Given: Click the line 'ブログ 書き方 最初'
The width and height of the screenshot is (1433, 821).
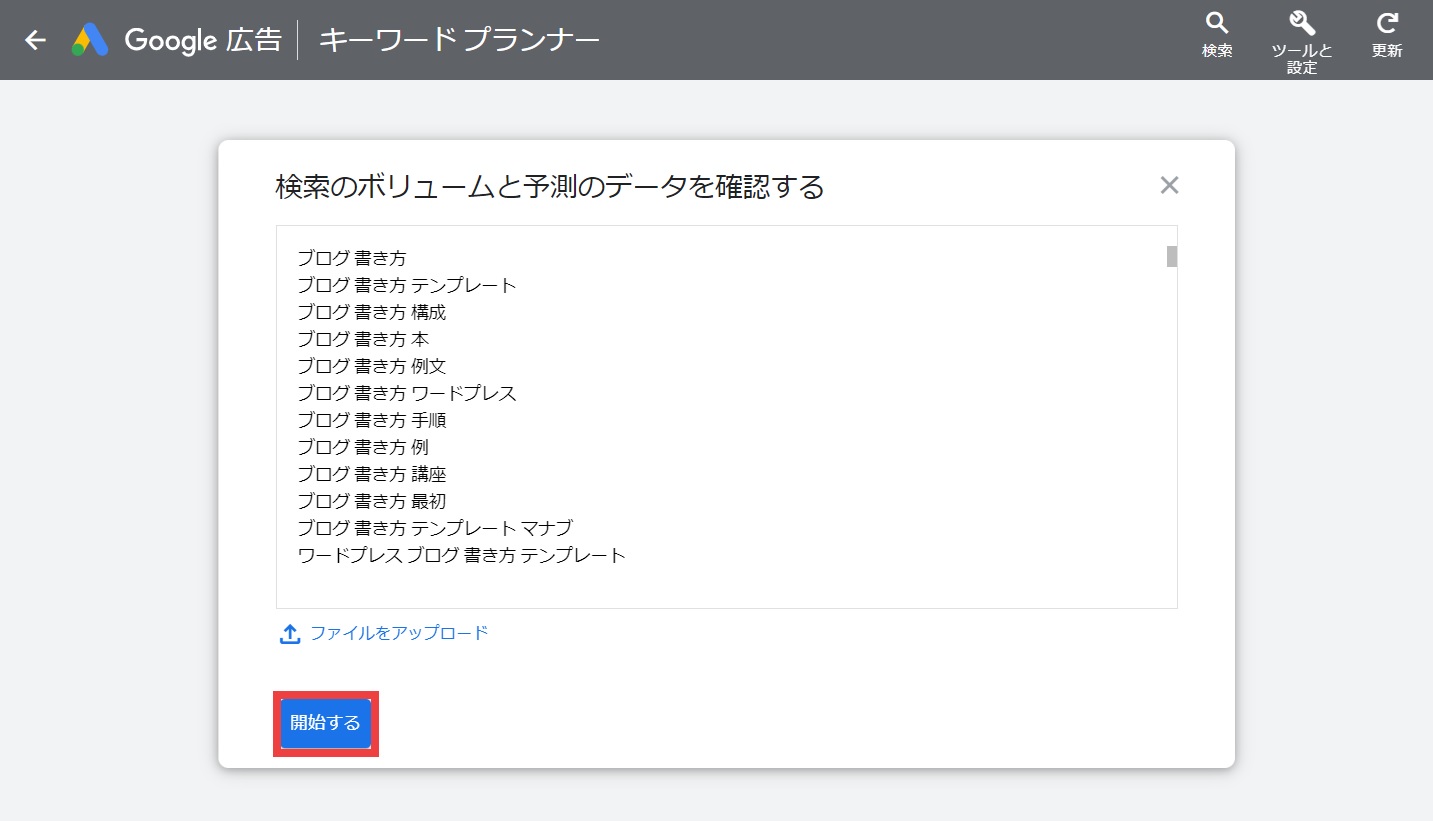Looking at the screenshot, I should click(372, 502).
